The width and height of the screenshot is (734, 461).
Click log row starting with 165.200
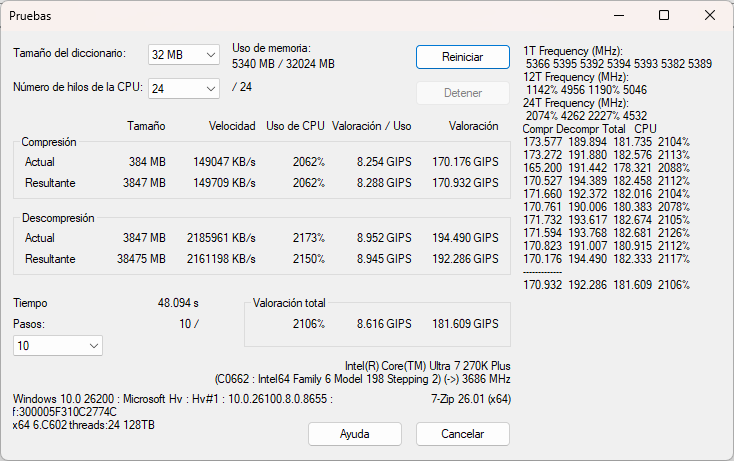(607, 168)
